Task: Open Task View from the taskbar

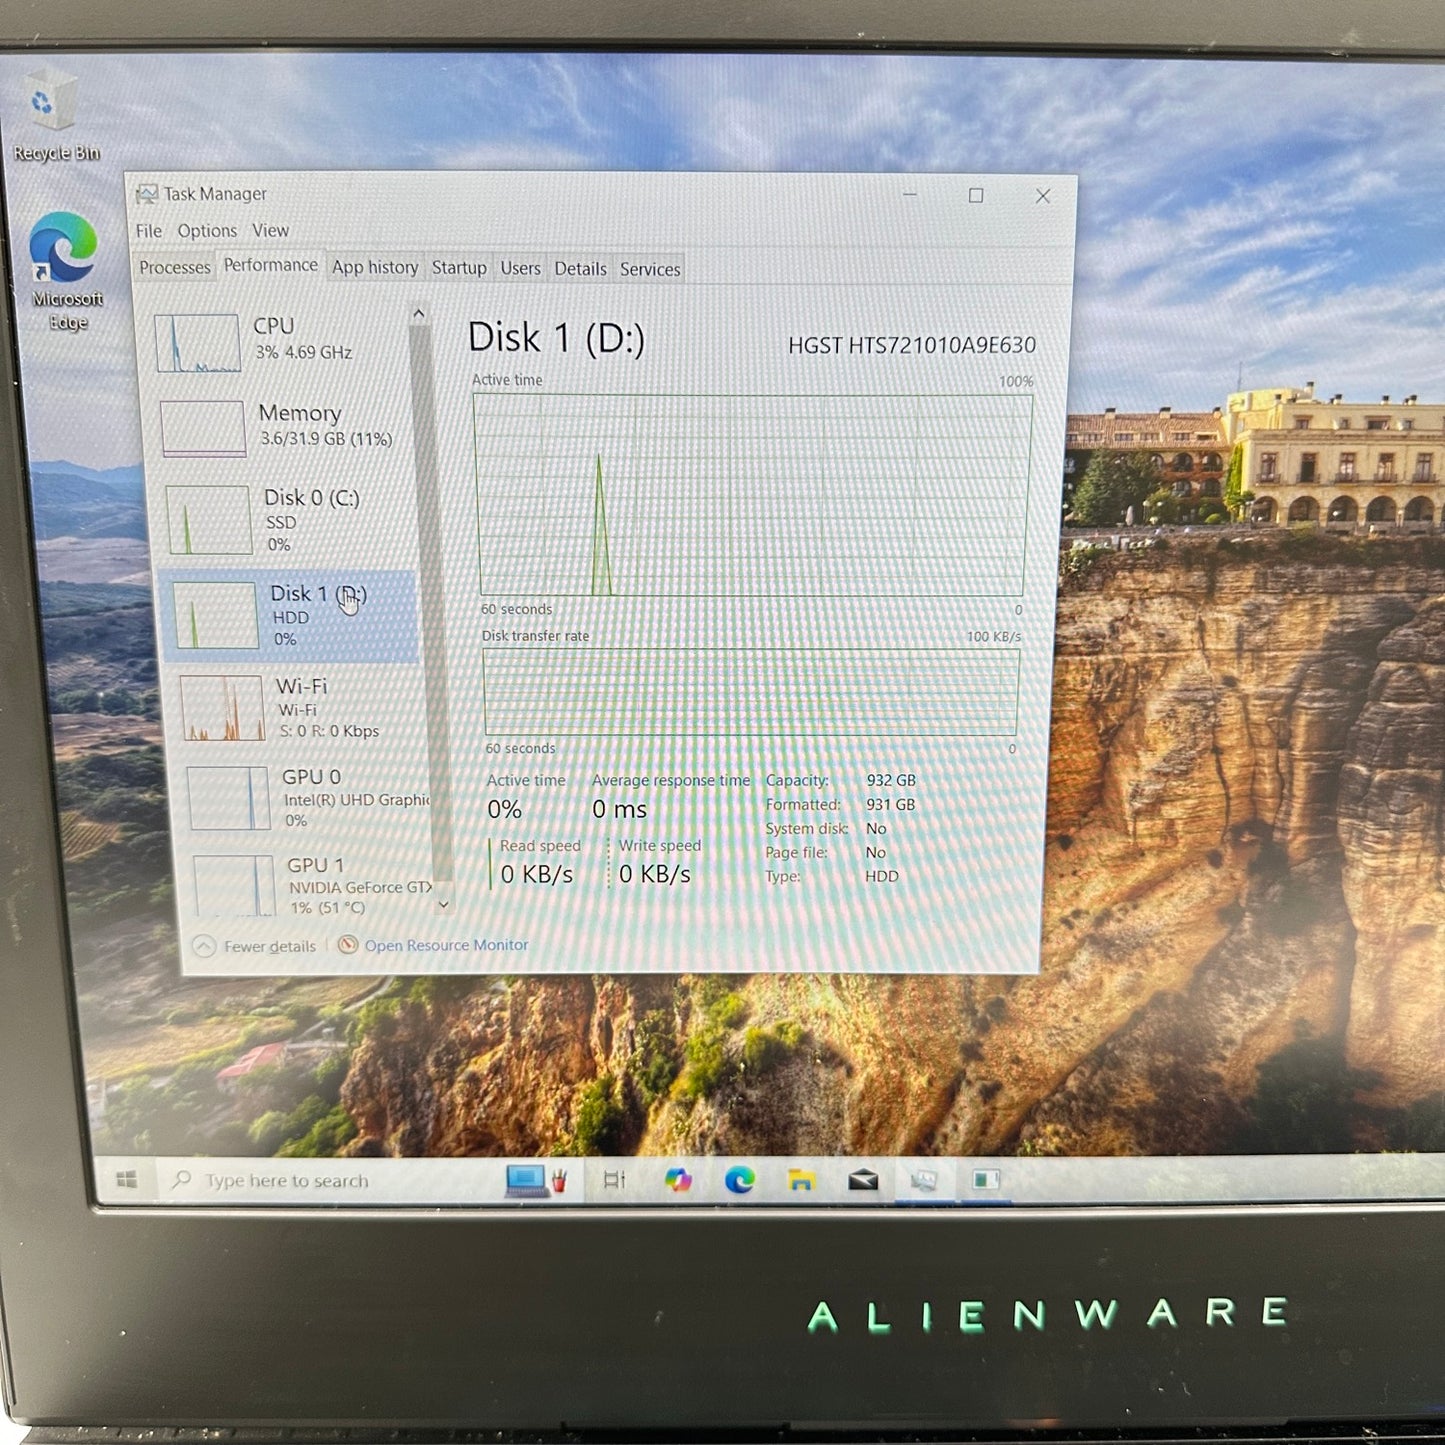Action: pos(614,1181)
